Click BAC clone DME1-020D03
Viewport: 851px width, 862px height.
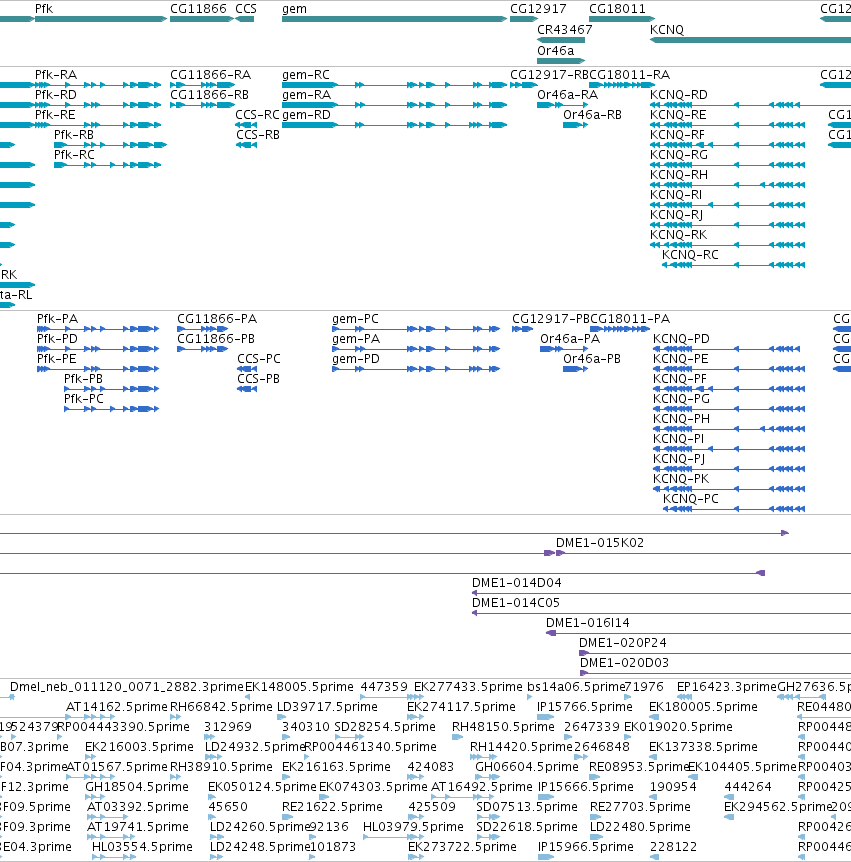(x=715, y=673)
